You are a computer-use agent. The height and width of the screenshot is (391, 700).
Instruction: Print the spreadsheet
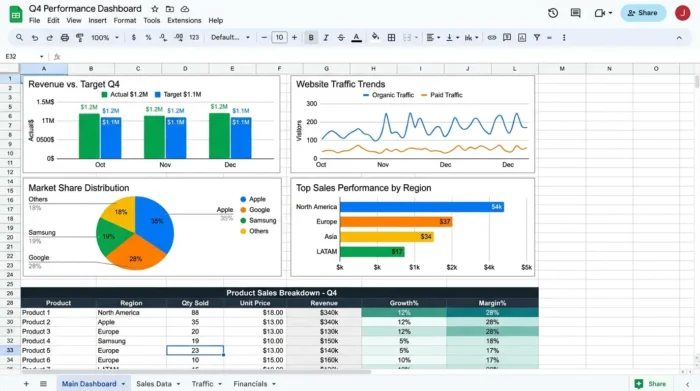(x=65, y=37)
